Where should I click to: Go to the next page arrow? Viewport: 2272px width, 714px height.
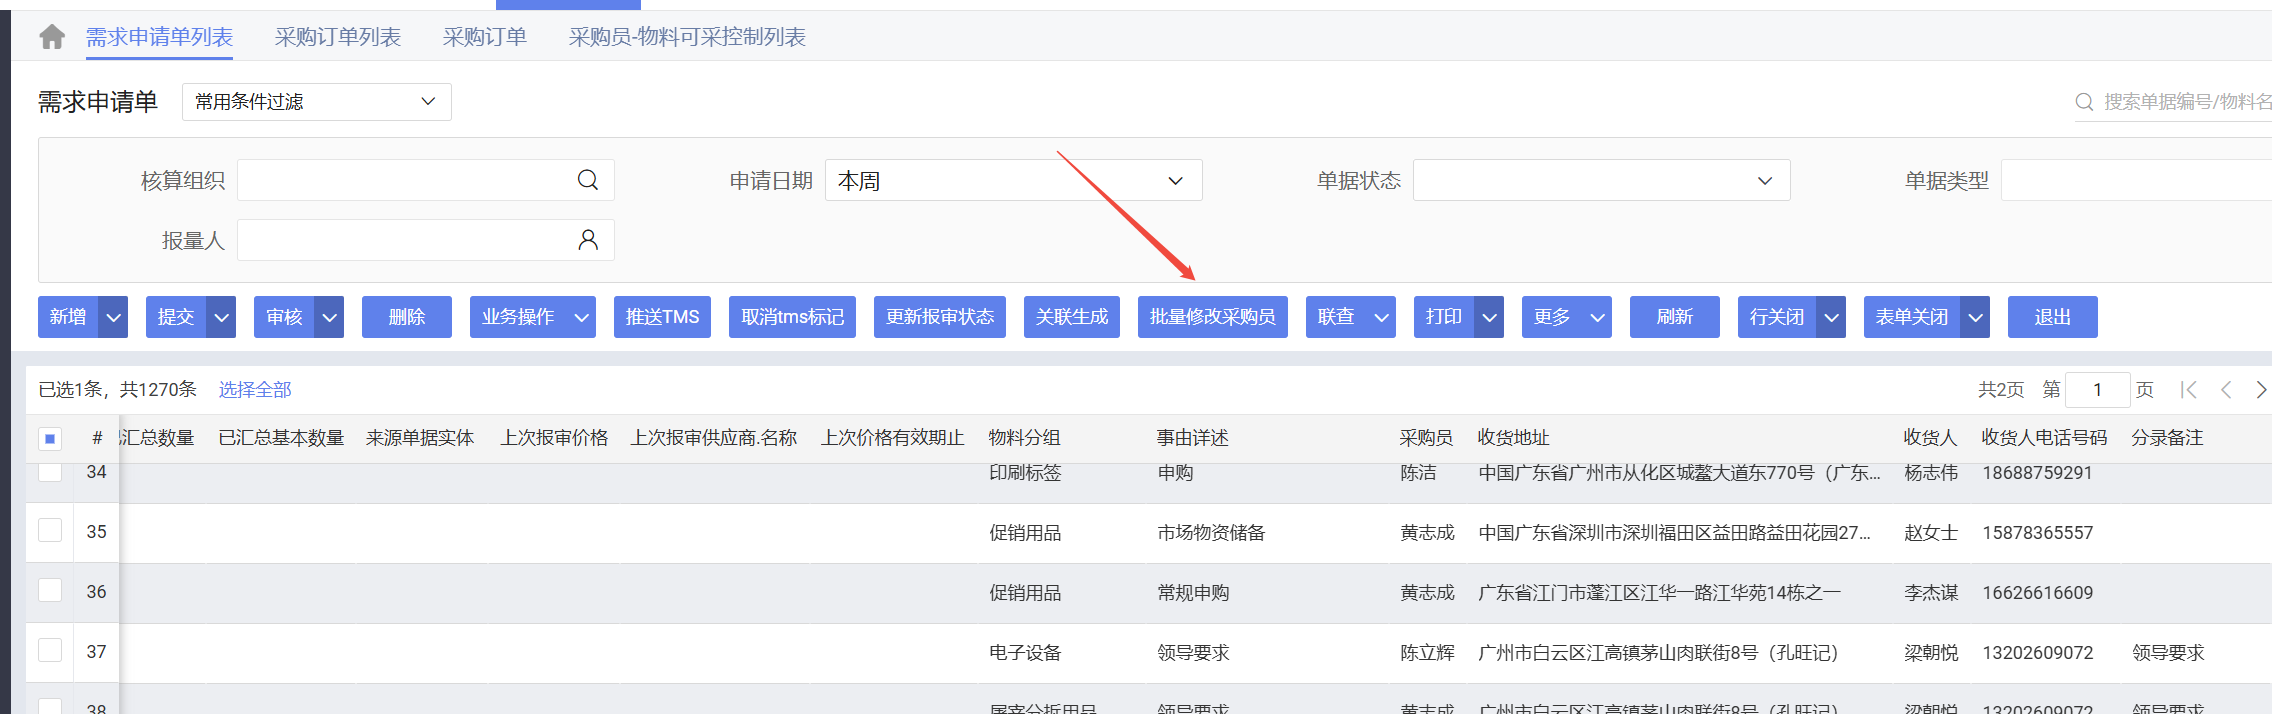(2260, 390)
